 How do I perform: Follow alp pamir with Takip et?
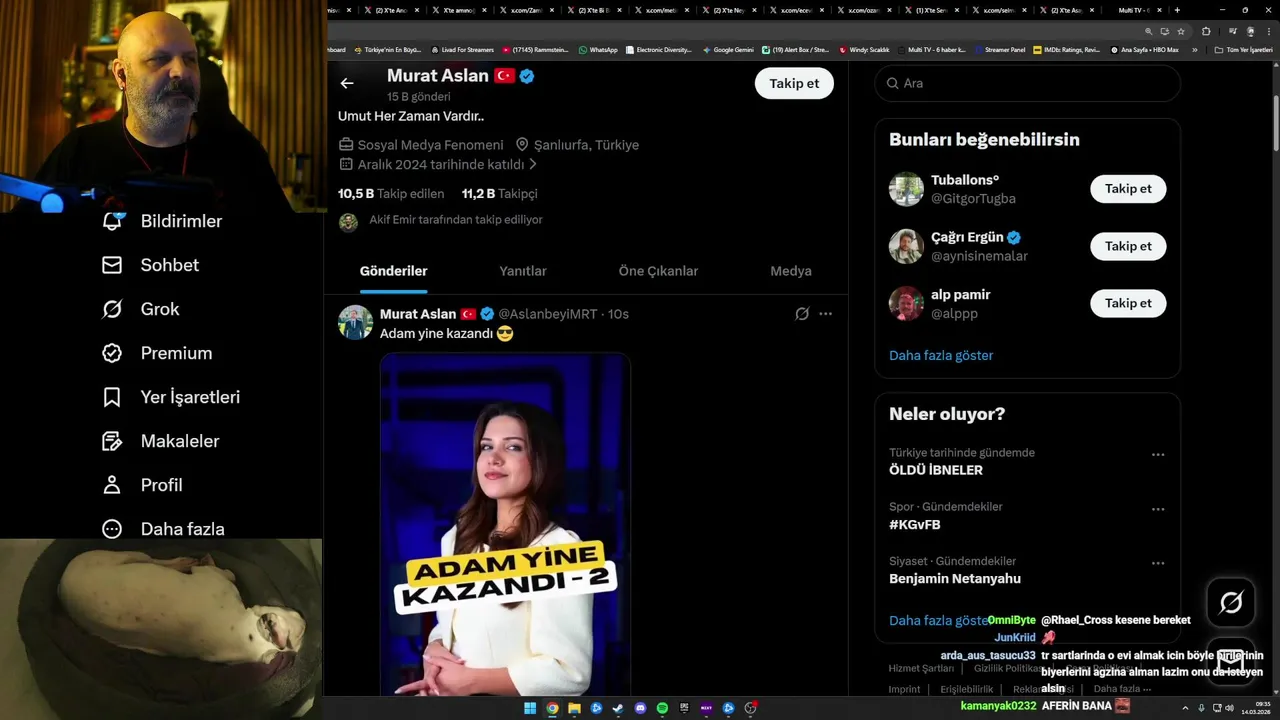tap(1128, 303)
